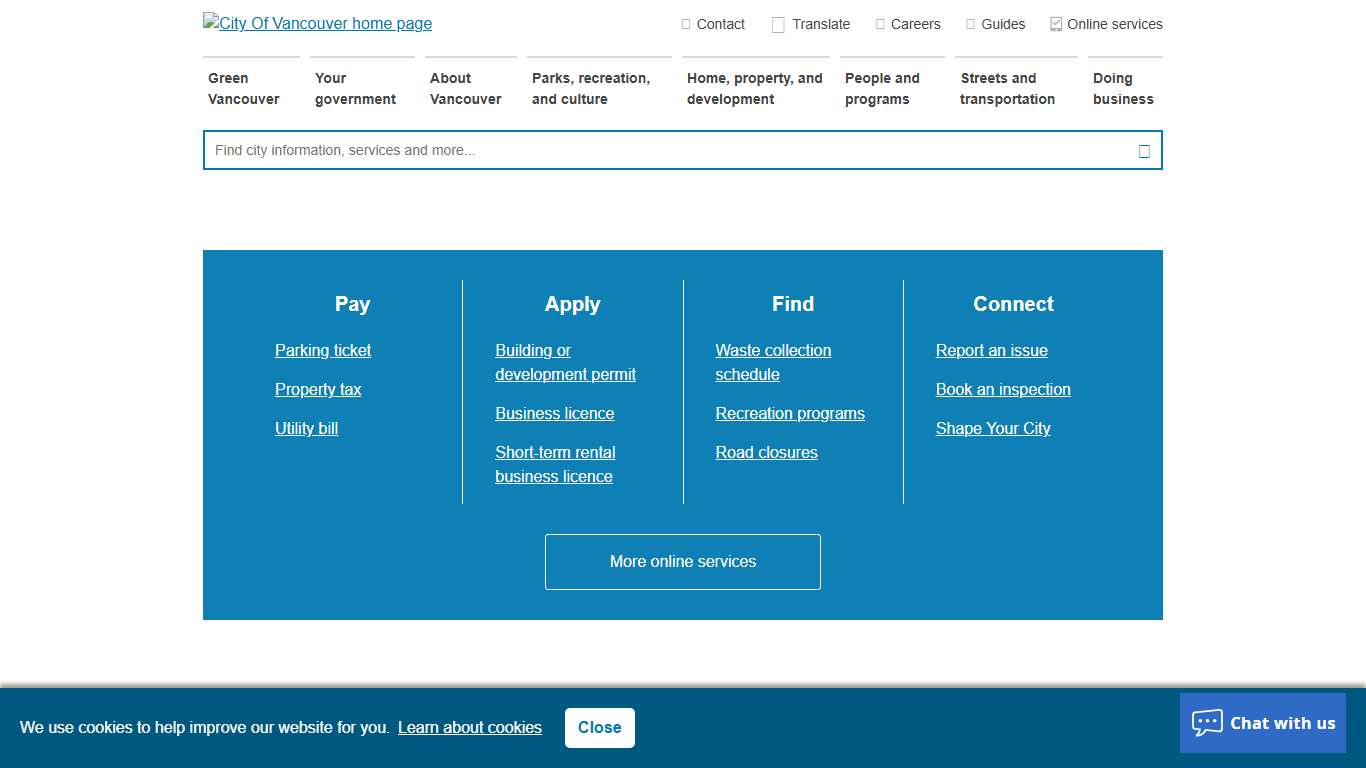Follow the Learn about cookies link
This screenshot has width=1366, height=768.
[x=470, y=728]
